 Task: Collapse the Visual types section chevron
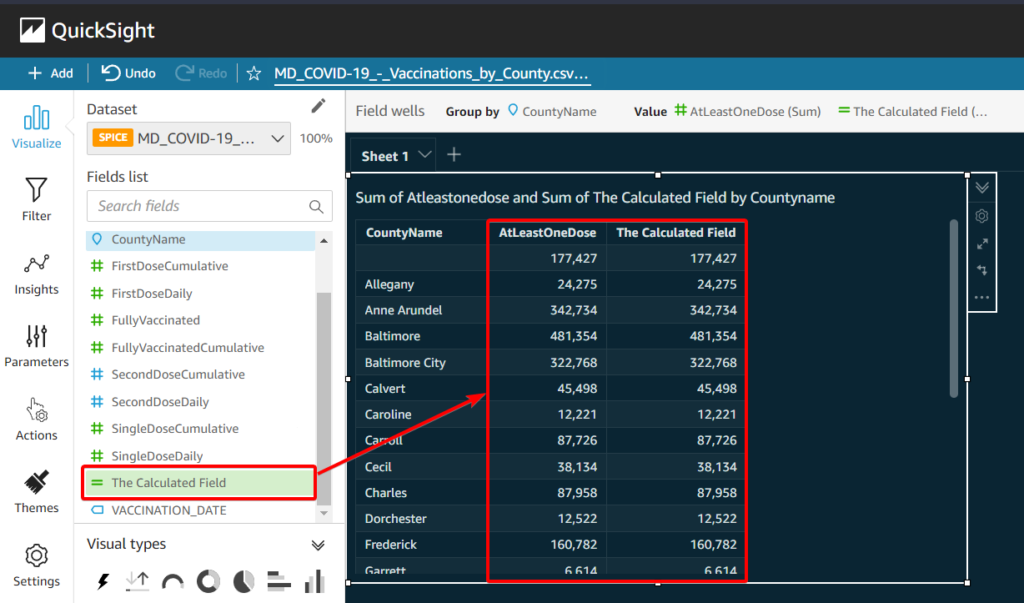318,544
